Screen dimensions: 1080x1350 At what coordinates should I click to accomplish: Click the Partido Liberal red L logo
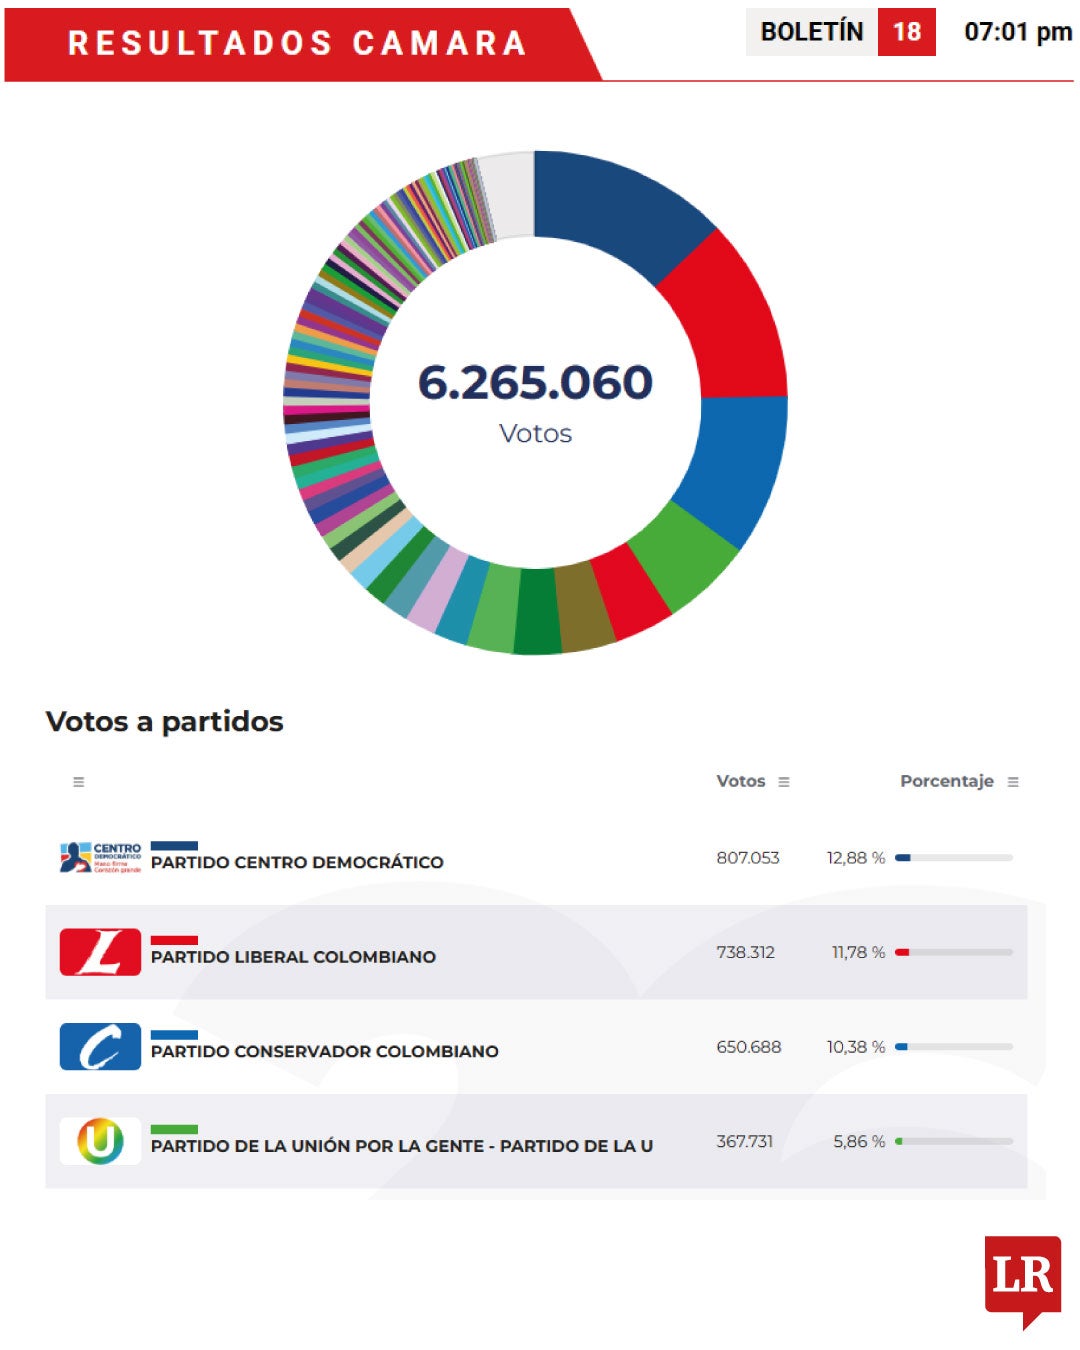tap(100, 952)
